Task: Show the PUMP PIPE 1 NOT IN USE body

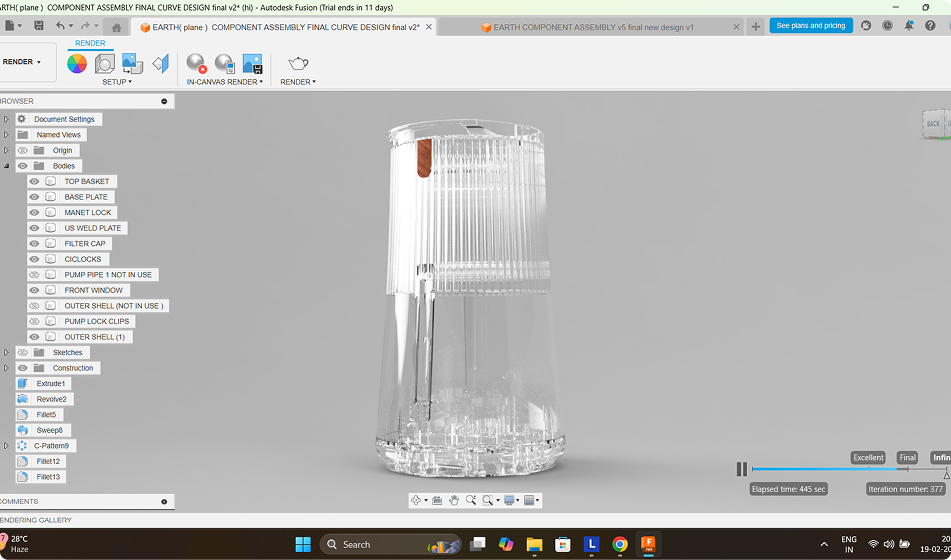Action: click(35, 275)
